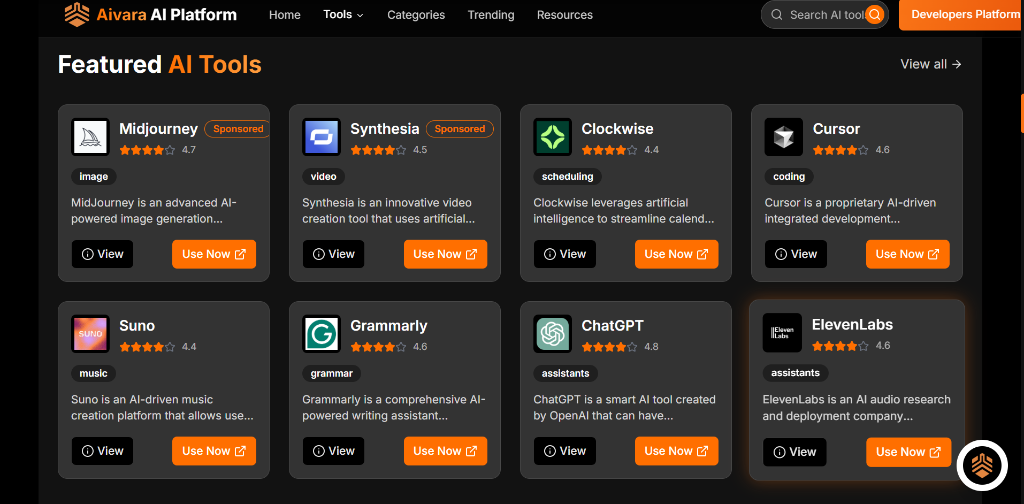Viewport: 1024px width, 504px height.
Task: Click the floating Aivara chat icon
Action: pos(982,465)
